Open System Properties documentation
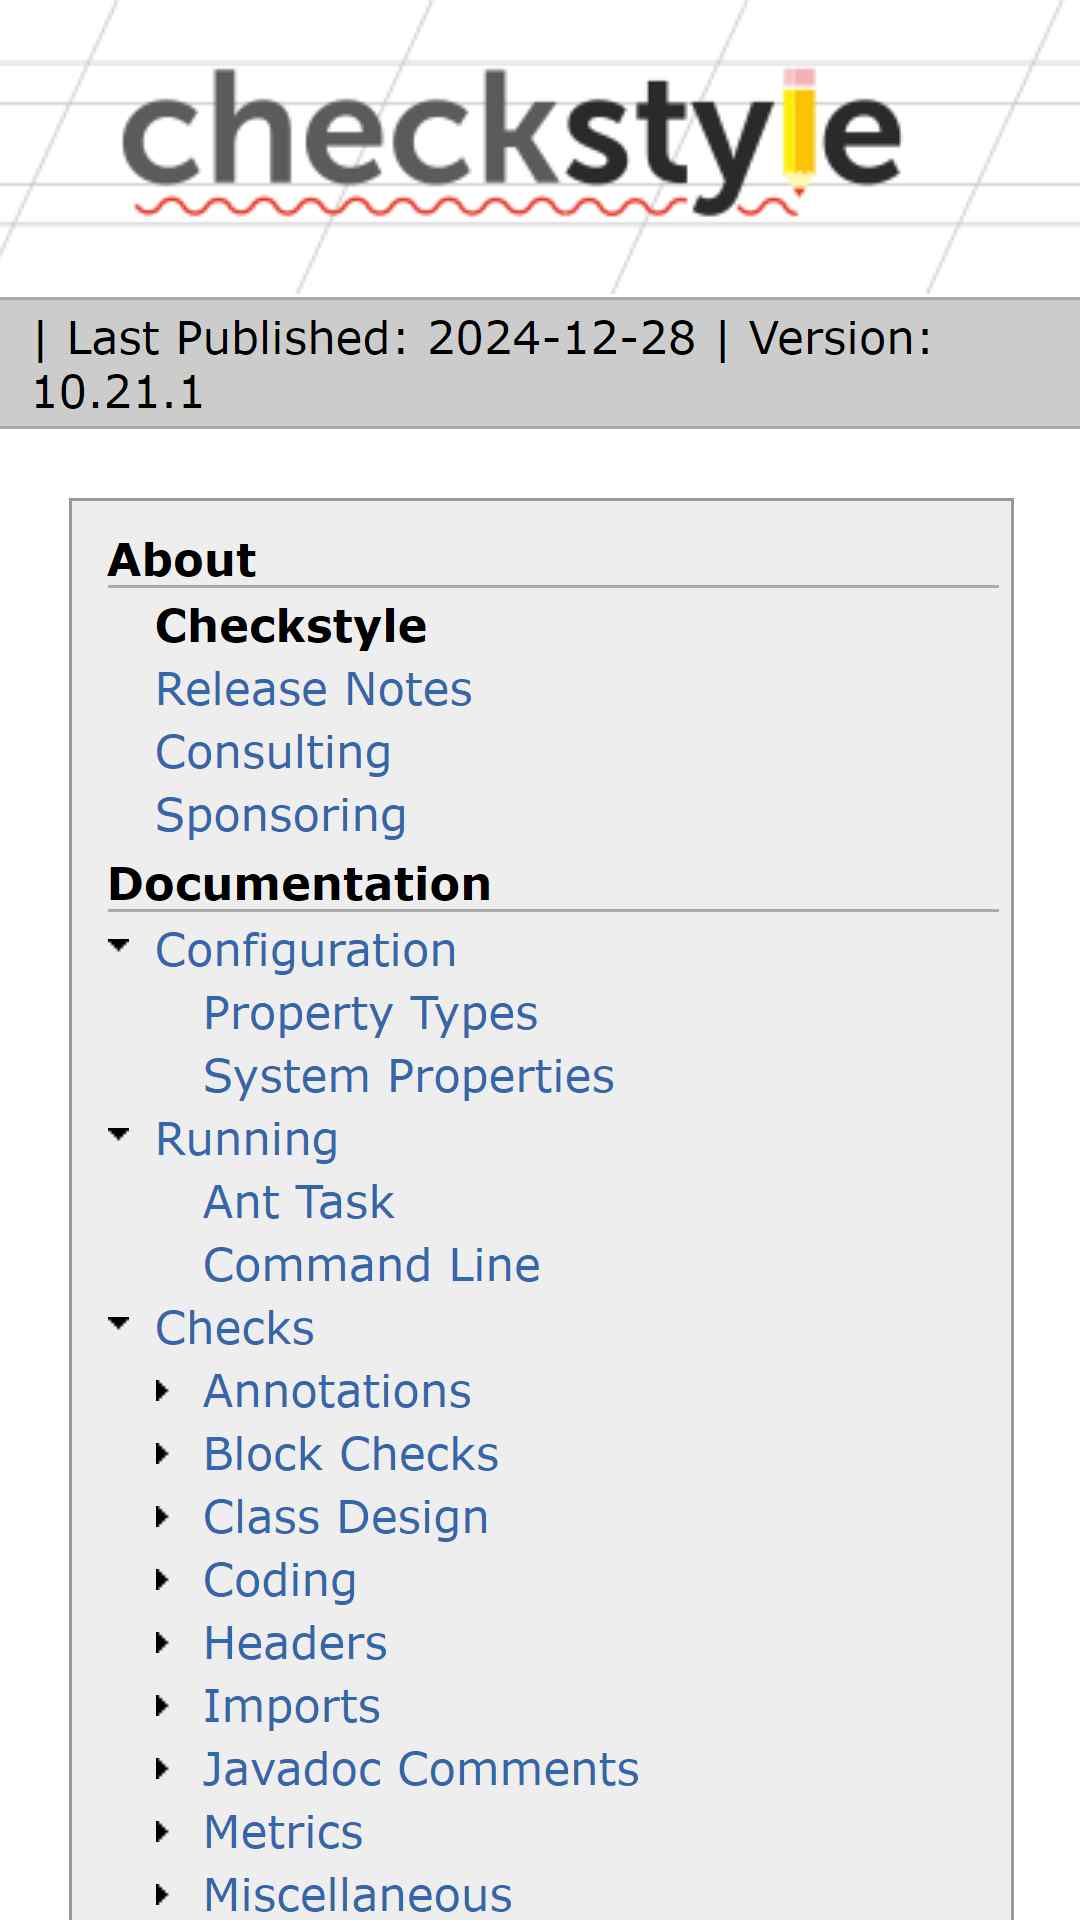This screenshot has width=1080, height=1920. 409,1076
